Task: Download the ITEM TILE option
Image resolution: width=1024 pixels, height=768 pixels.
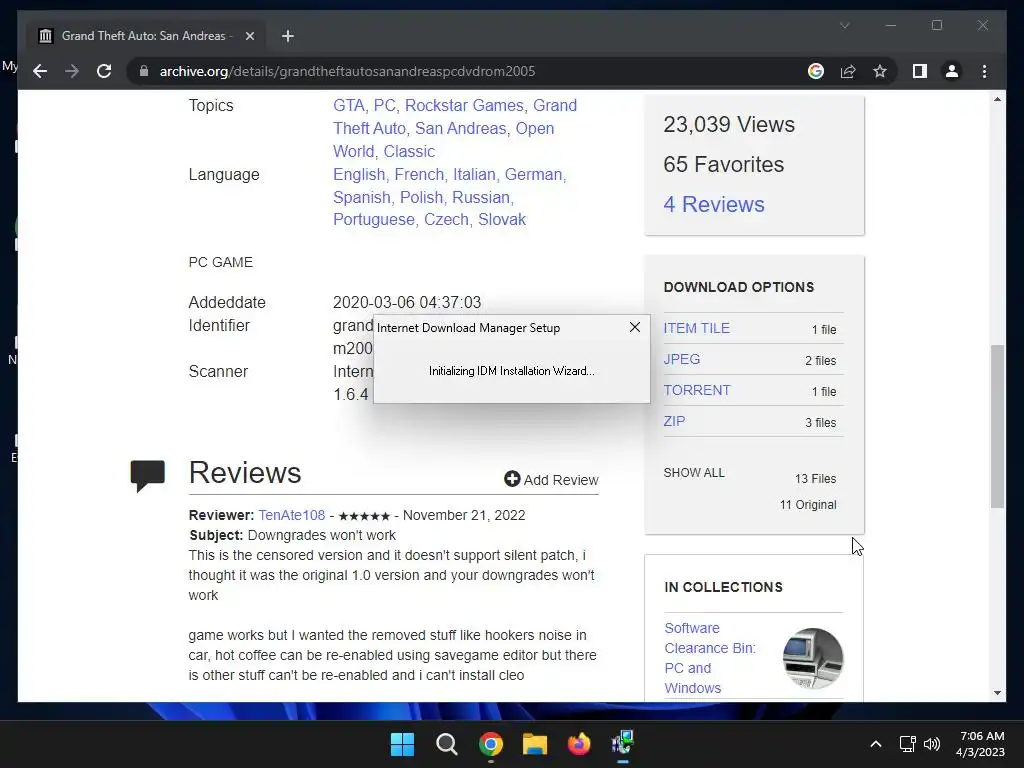Action: coord(696,328)
